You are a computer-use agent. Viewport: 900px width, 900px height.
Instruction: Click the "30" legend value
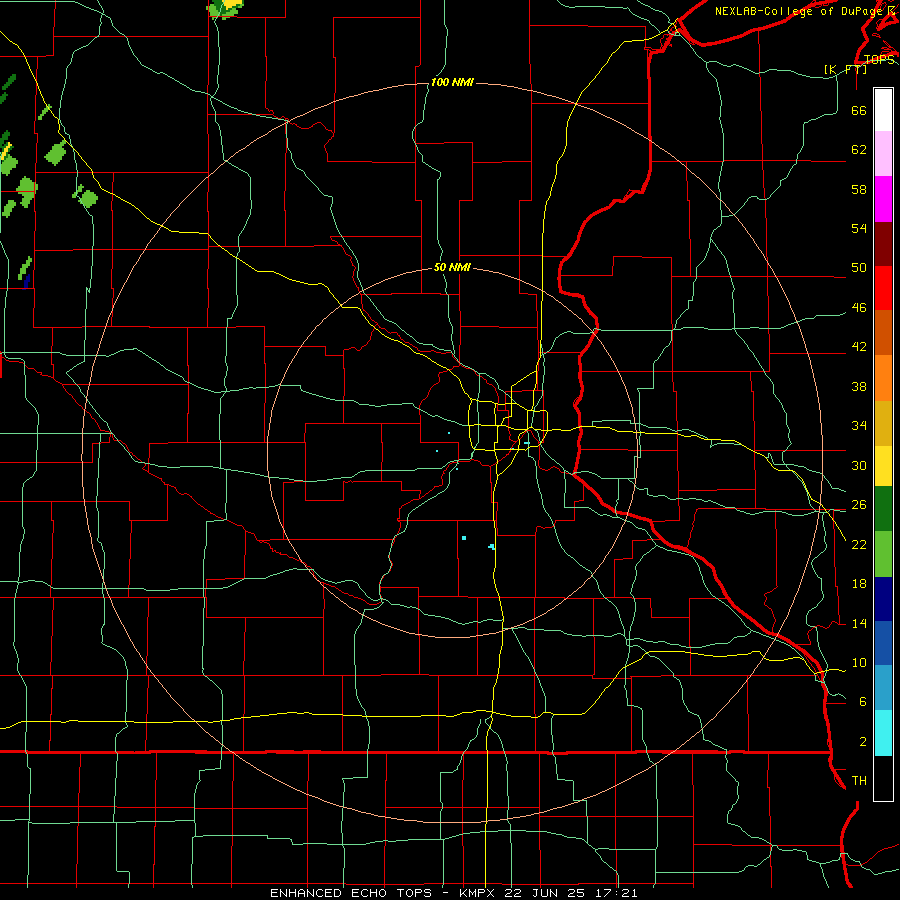click(859, 465)
